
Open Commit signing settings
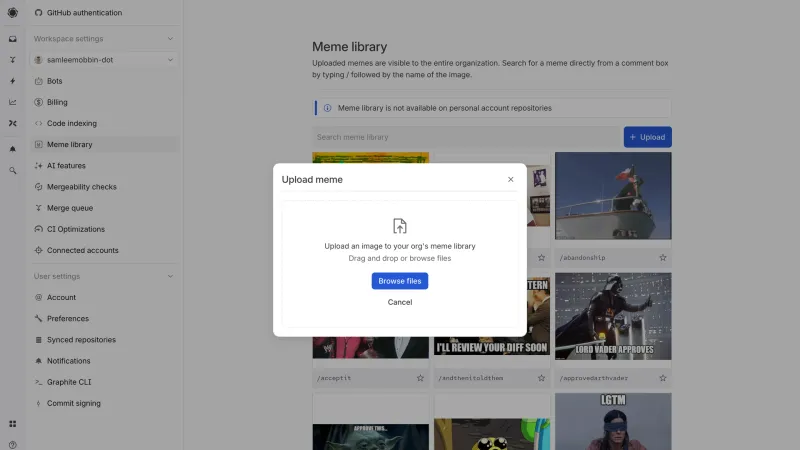point(104,403)
